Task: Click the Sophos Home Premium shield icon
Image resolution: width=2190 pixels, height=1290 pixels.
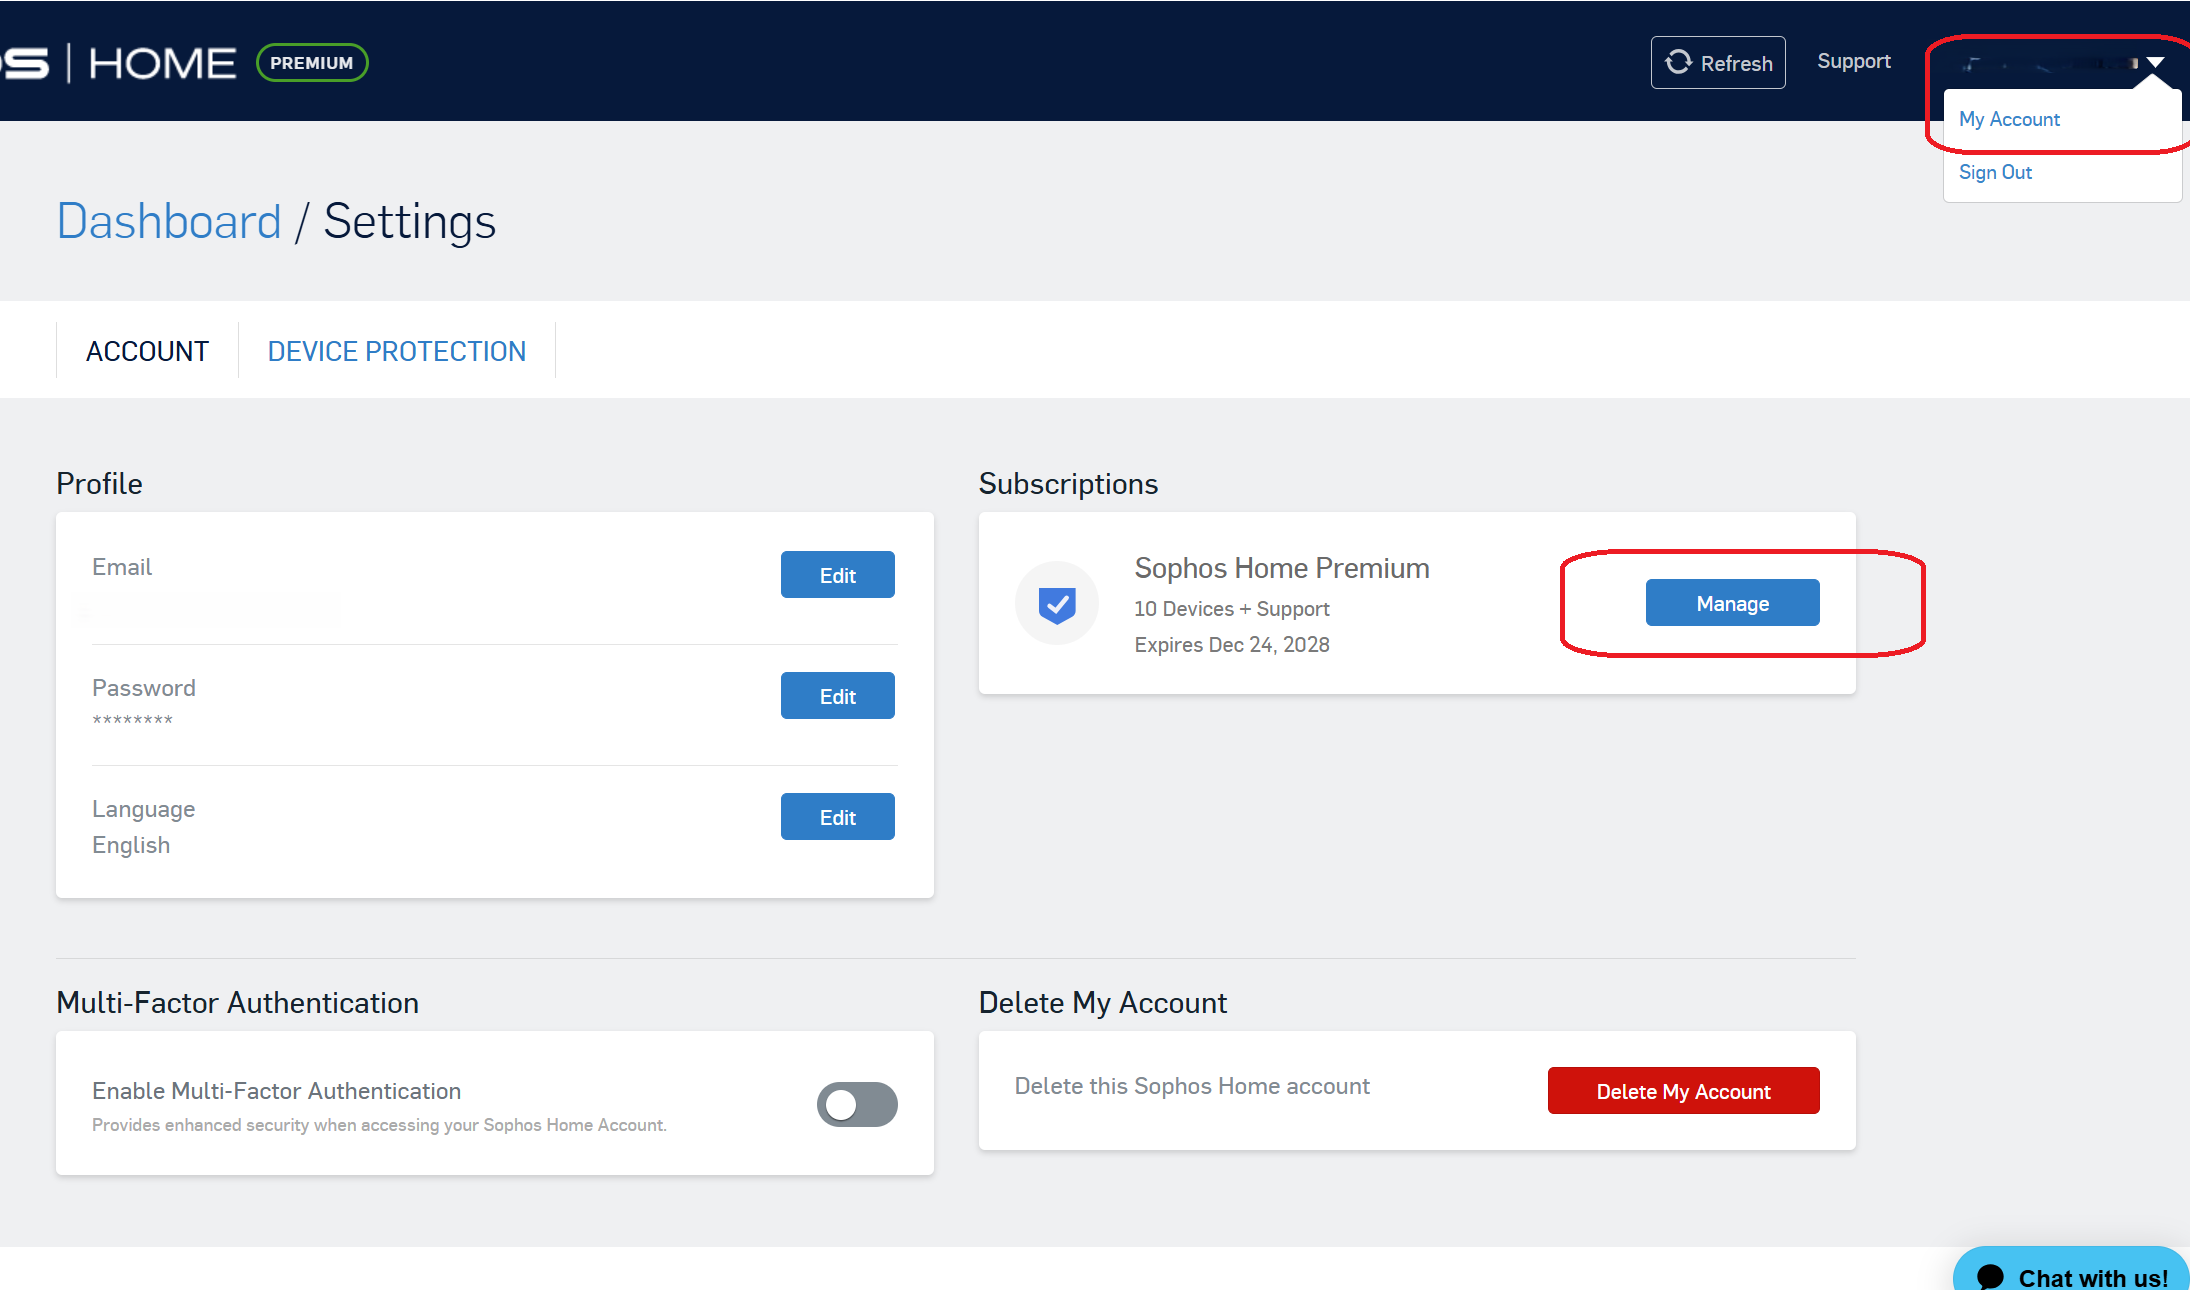Action: (1056, 604)
